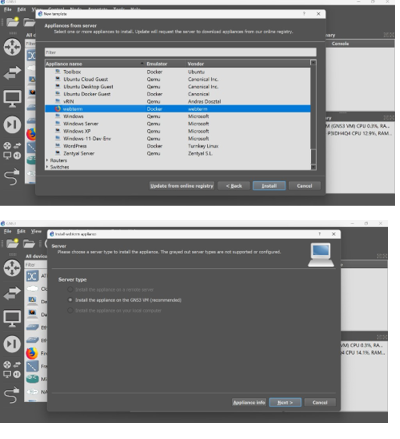Select the Windows appliance row by Microsoft

(x=178, y=116)
